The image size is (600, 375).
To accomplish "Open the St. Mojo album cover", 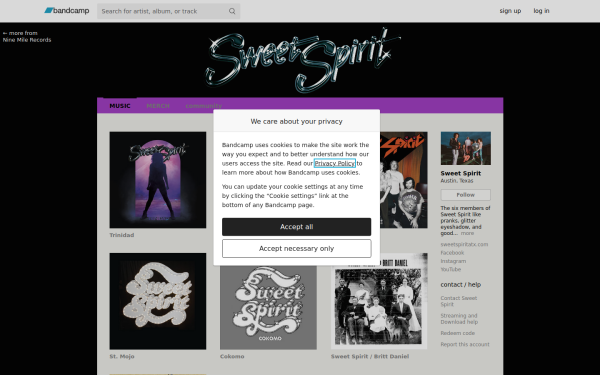I will (158, 301).
